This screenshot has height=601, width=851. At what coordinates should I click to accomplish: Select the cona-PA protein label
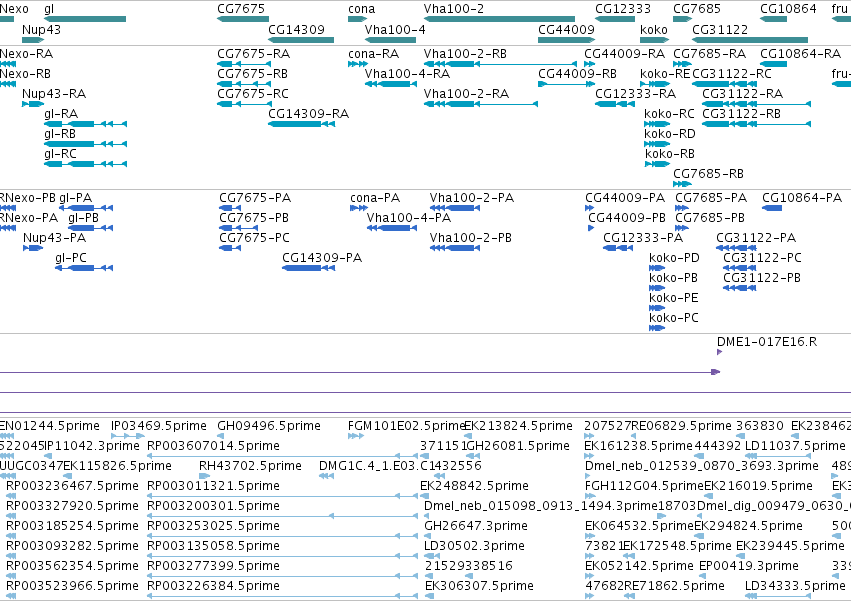coord(375,198)
